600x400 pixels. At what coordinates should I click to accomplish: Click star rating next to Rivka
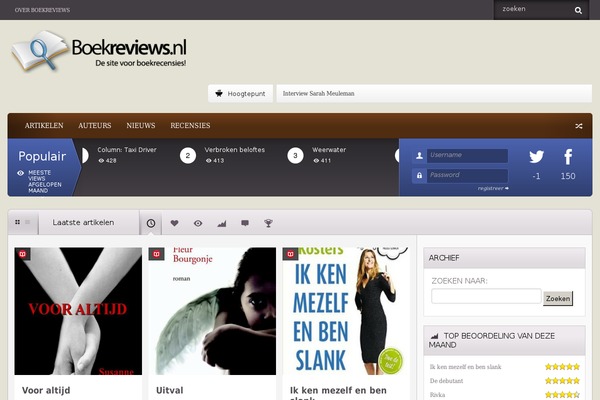pos(562,395)
